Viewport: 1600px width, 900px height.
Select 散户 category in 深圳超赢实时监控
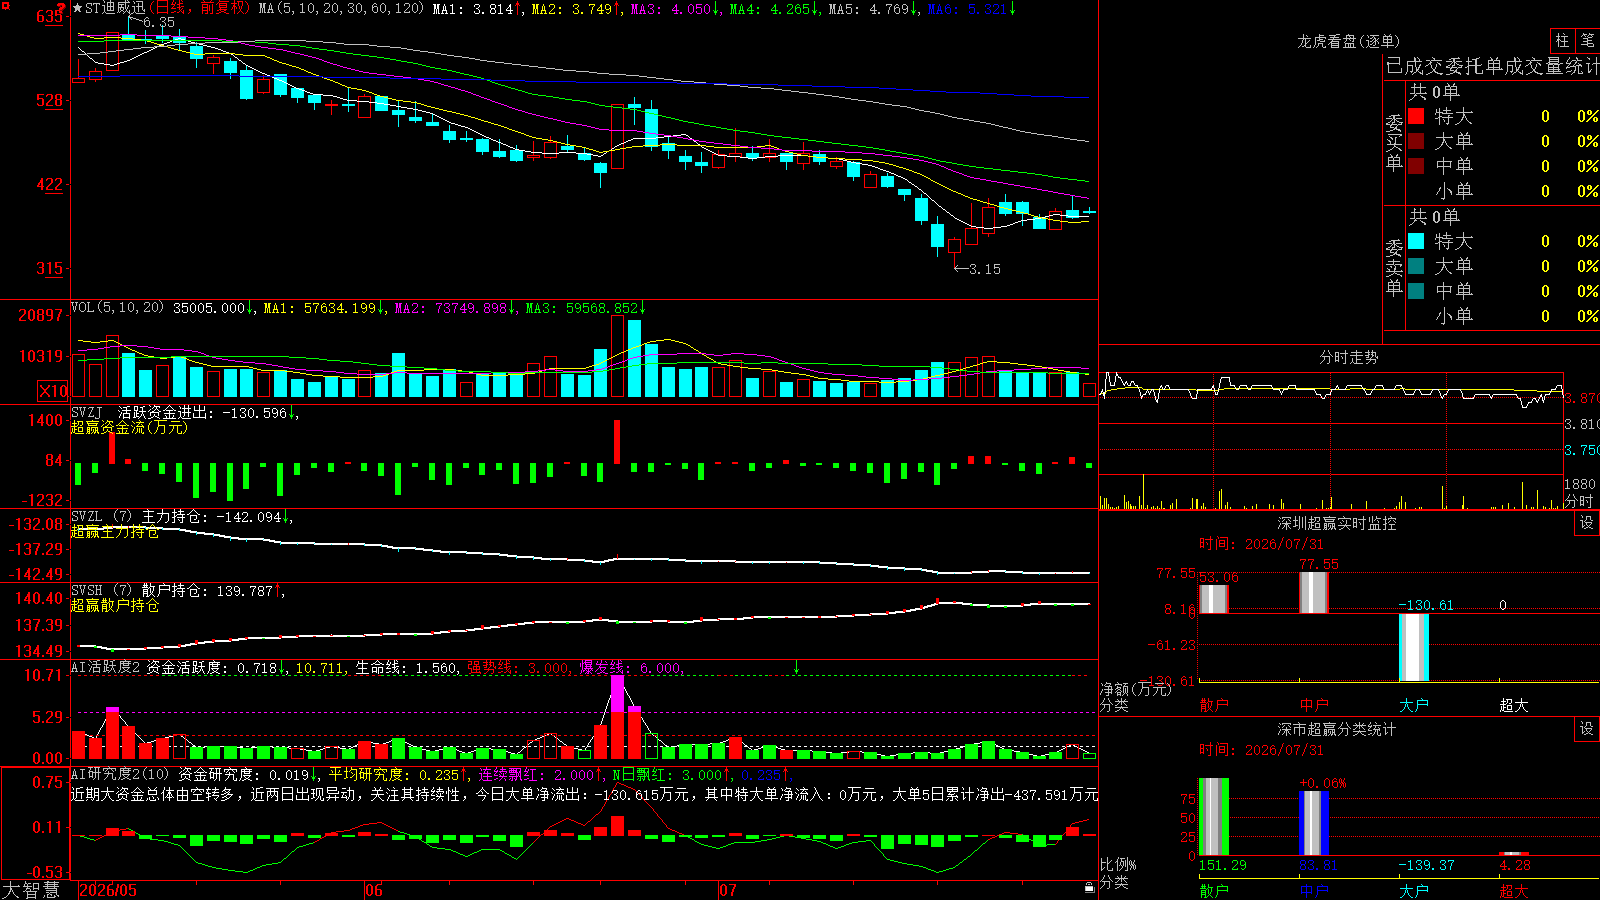point(1214,705)
